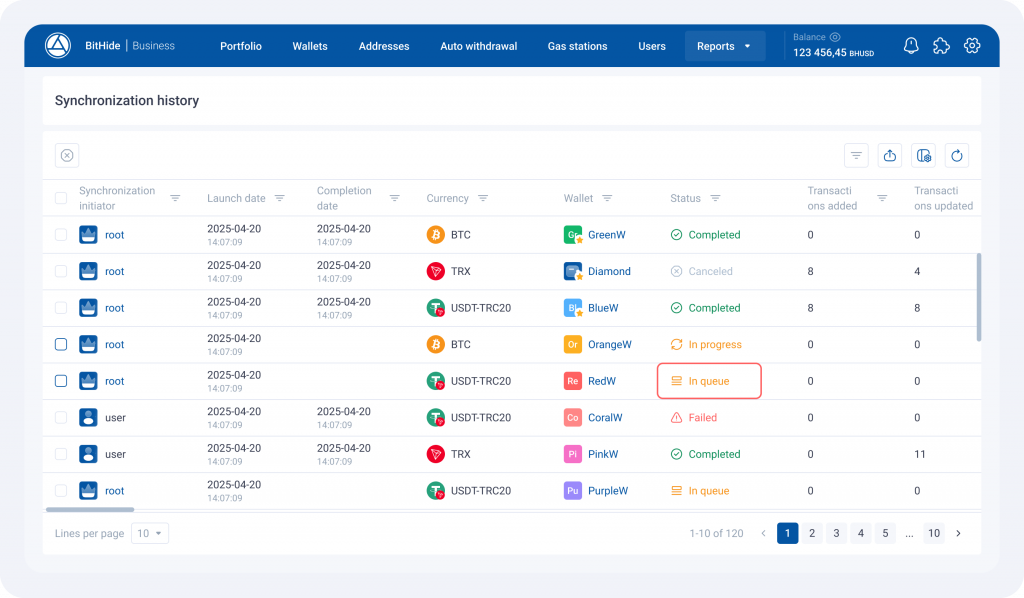Open the settings gear icon
This screenshot has width=1024, height=598.
click(972, 46)
